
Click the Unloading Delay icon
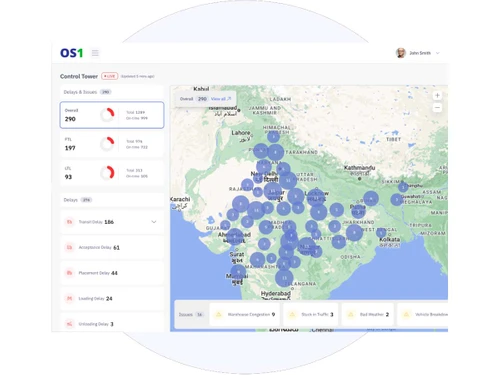tap(69, 324)
